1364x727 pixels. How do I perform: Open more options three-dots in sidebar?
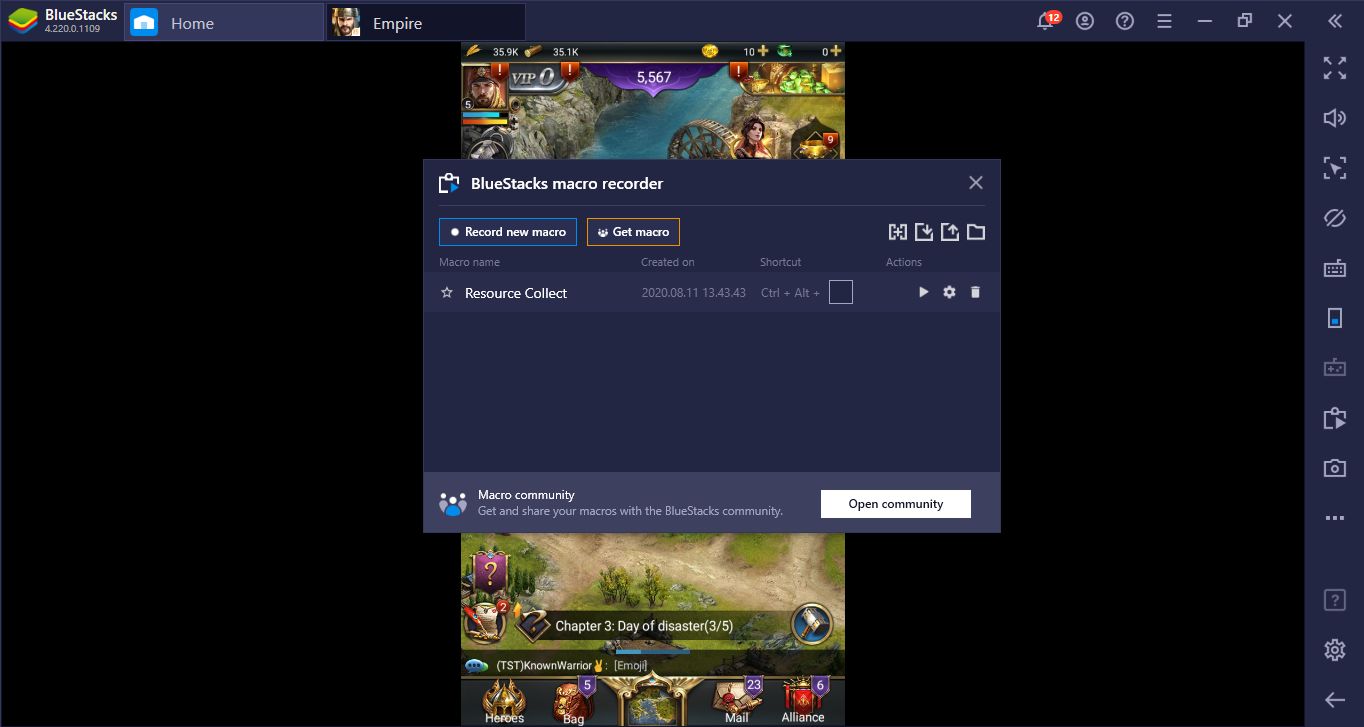pos(1335,518)
